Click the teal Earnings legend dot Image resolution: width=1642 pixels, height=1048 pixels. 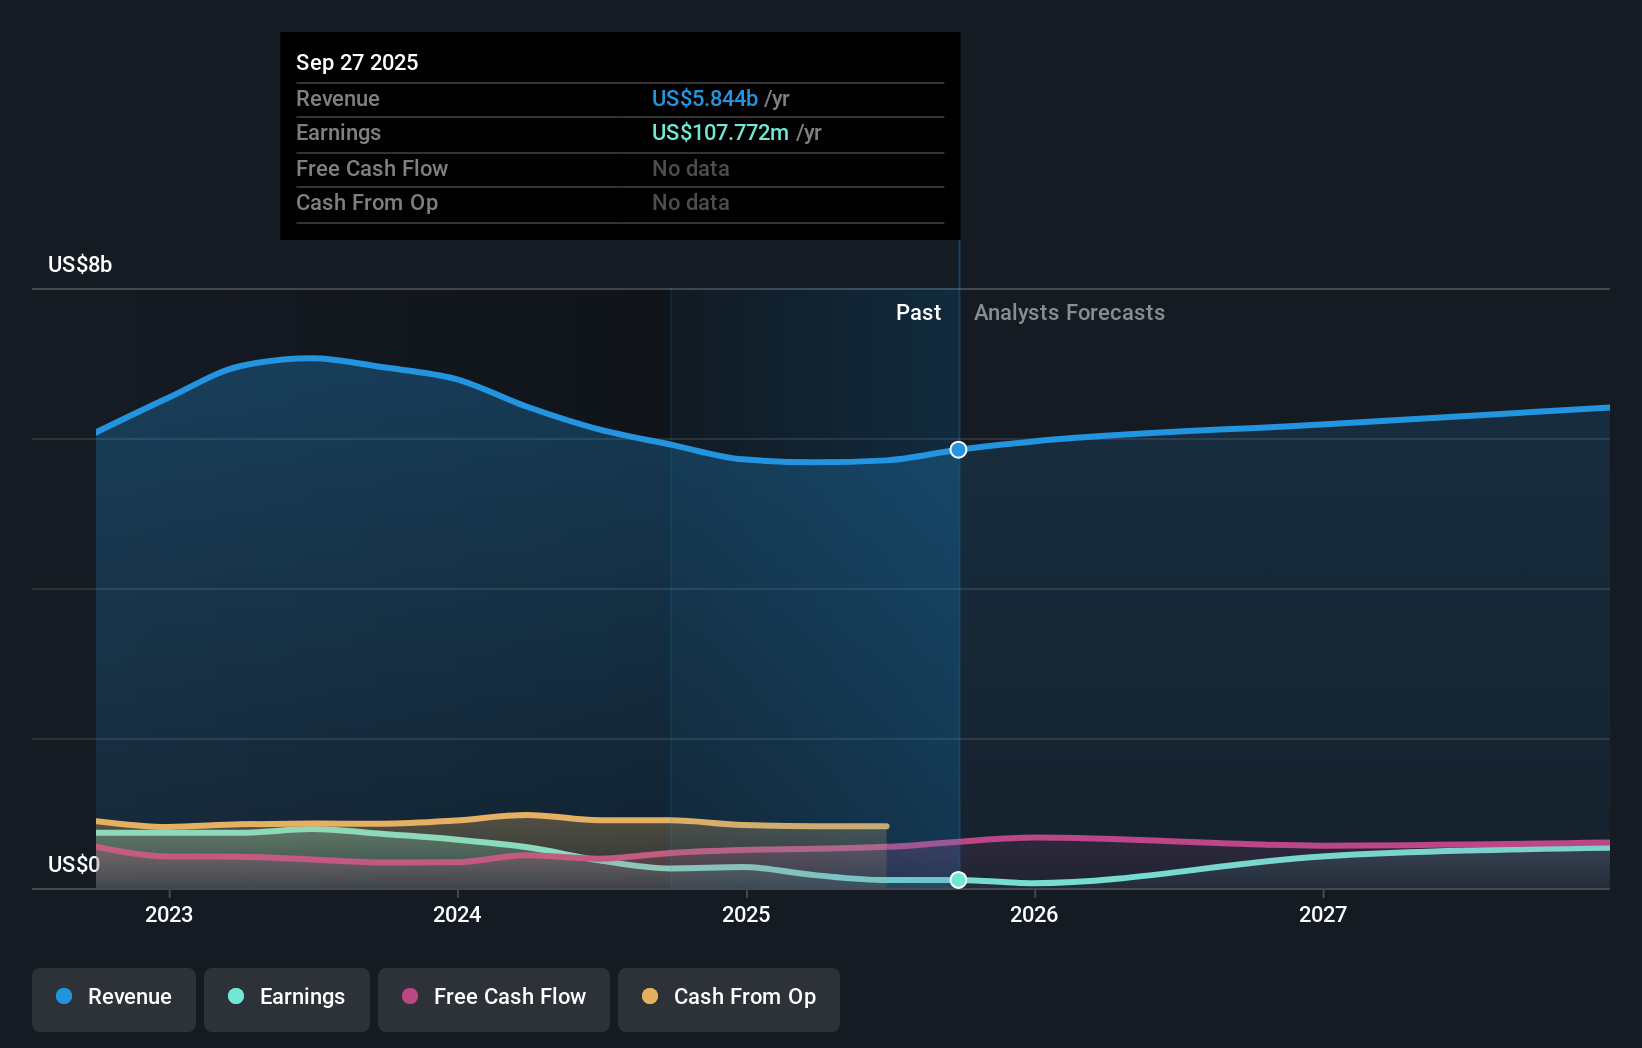[234, 997]
